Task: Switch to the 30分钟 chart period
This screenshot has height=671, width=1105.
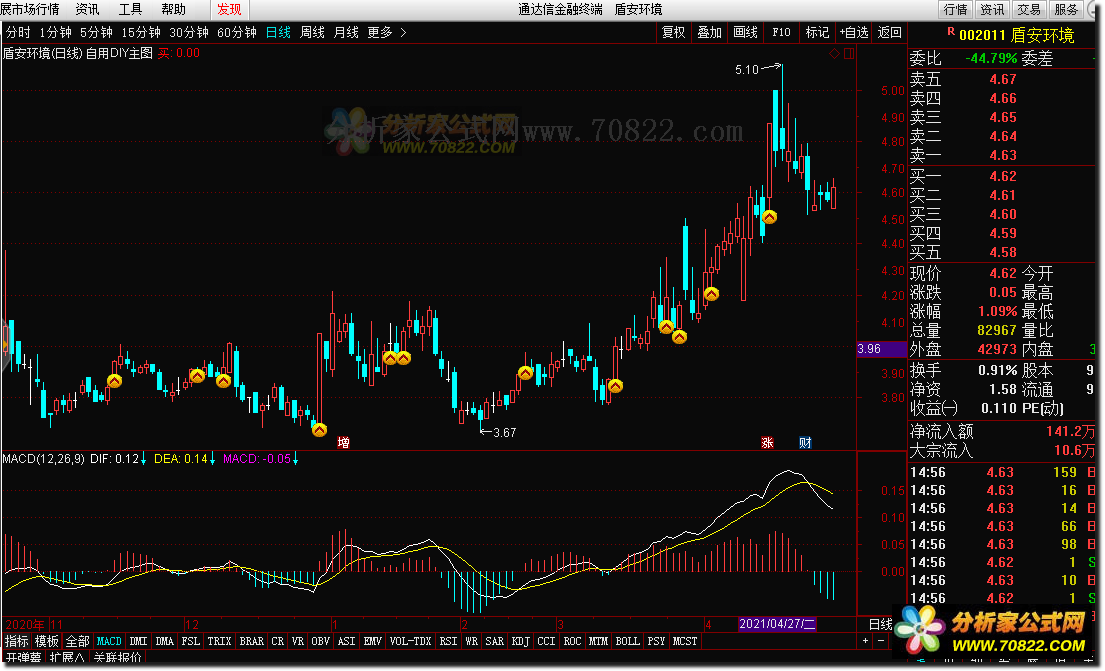Action: tap(189, 32)
